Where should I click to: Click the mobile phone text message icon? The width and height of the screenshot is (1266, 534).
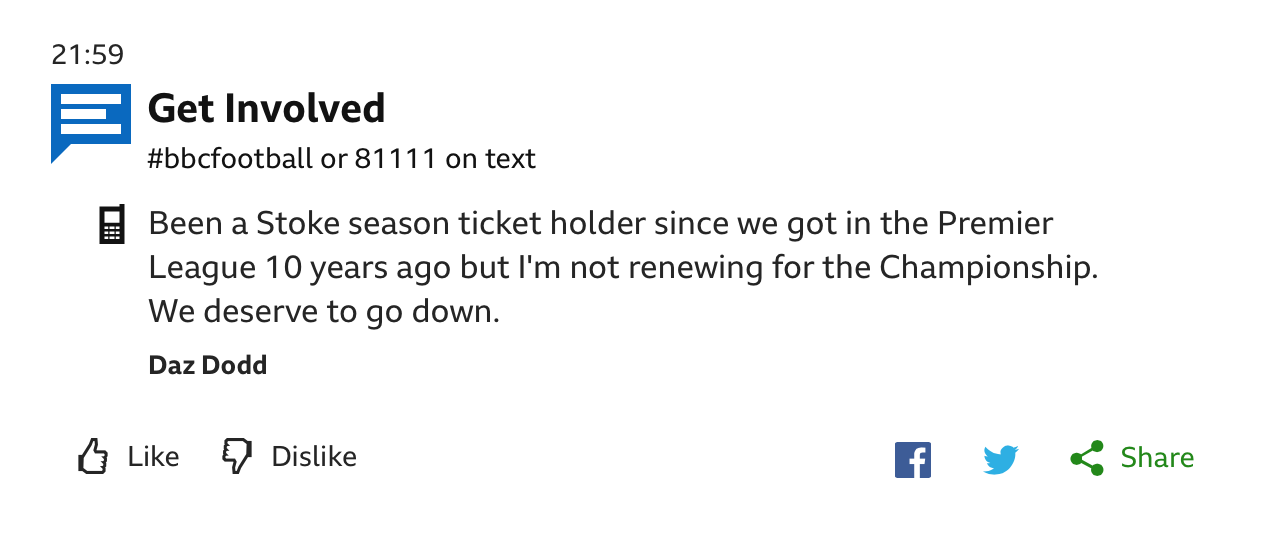point(112,225)
